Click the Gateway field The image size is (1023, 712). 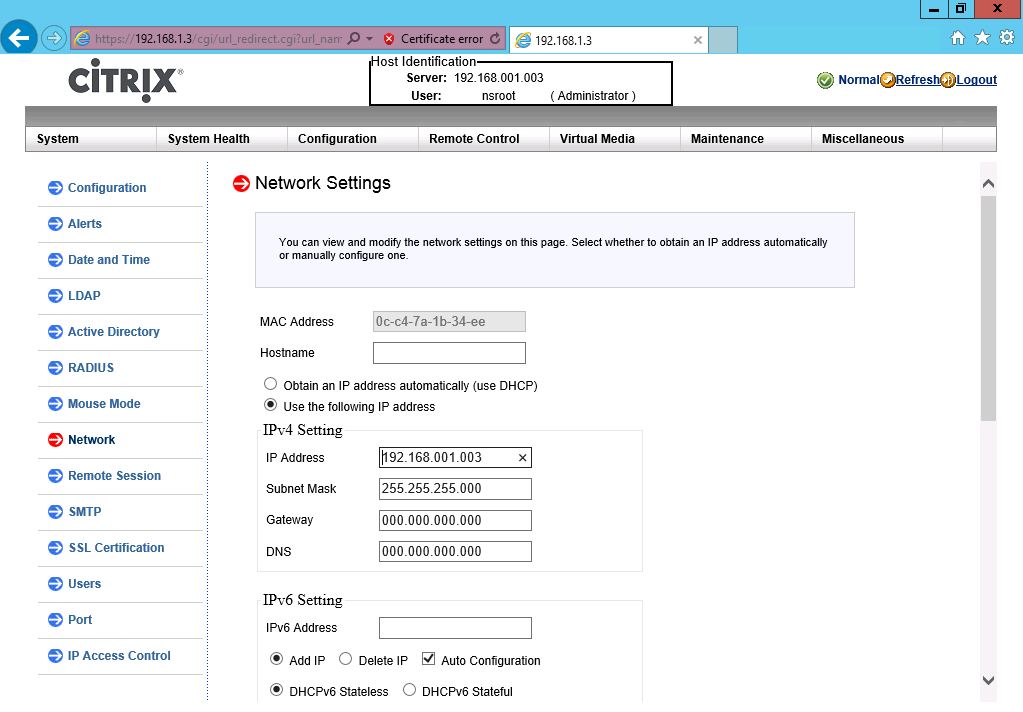(x=455, y=520)
